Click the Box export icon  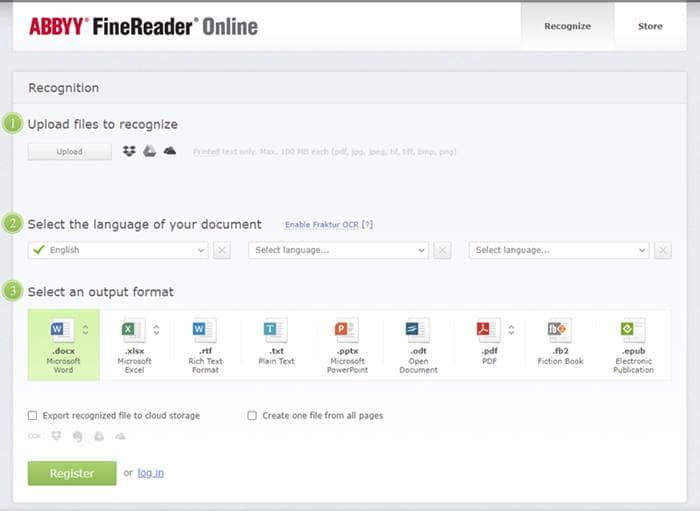coord(34,436)
